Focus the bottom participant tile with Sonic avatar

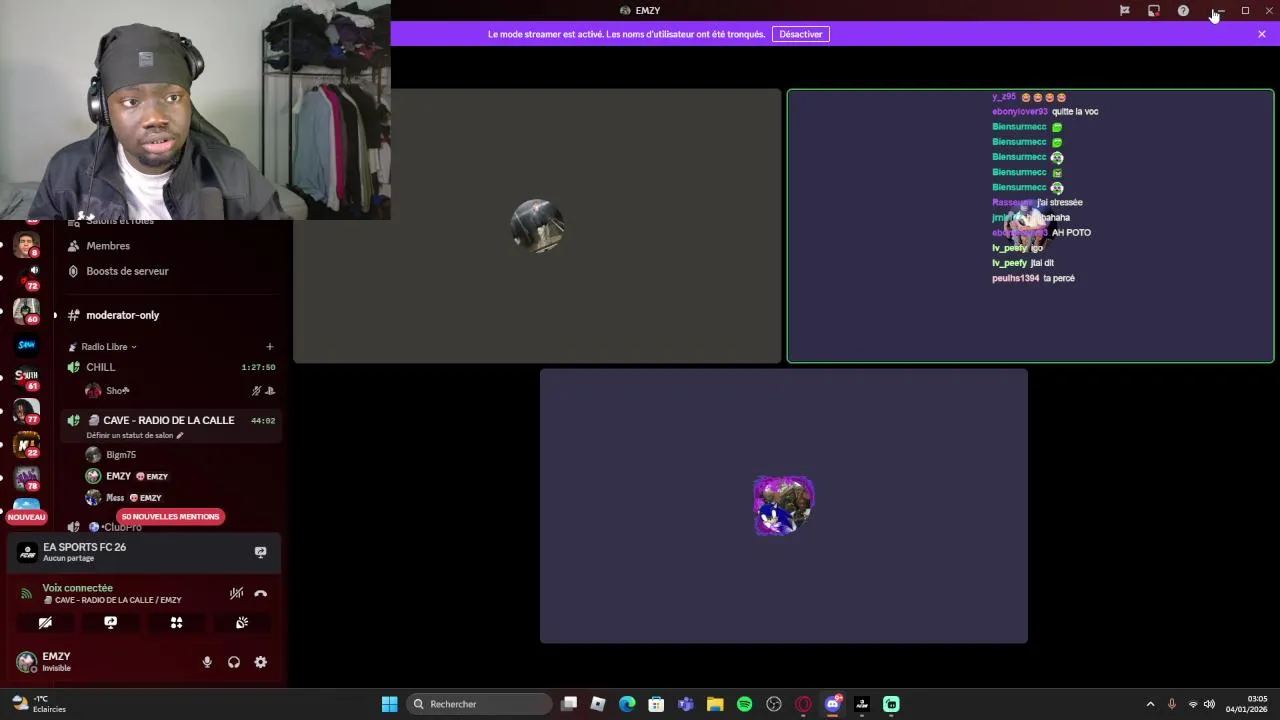[783, 506]
